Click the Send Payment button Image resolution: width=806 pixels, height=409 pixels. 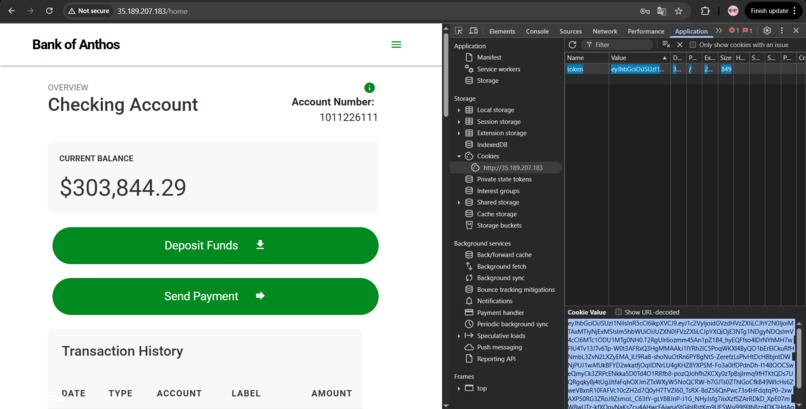coord(215,296)
